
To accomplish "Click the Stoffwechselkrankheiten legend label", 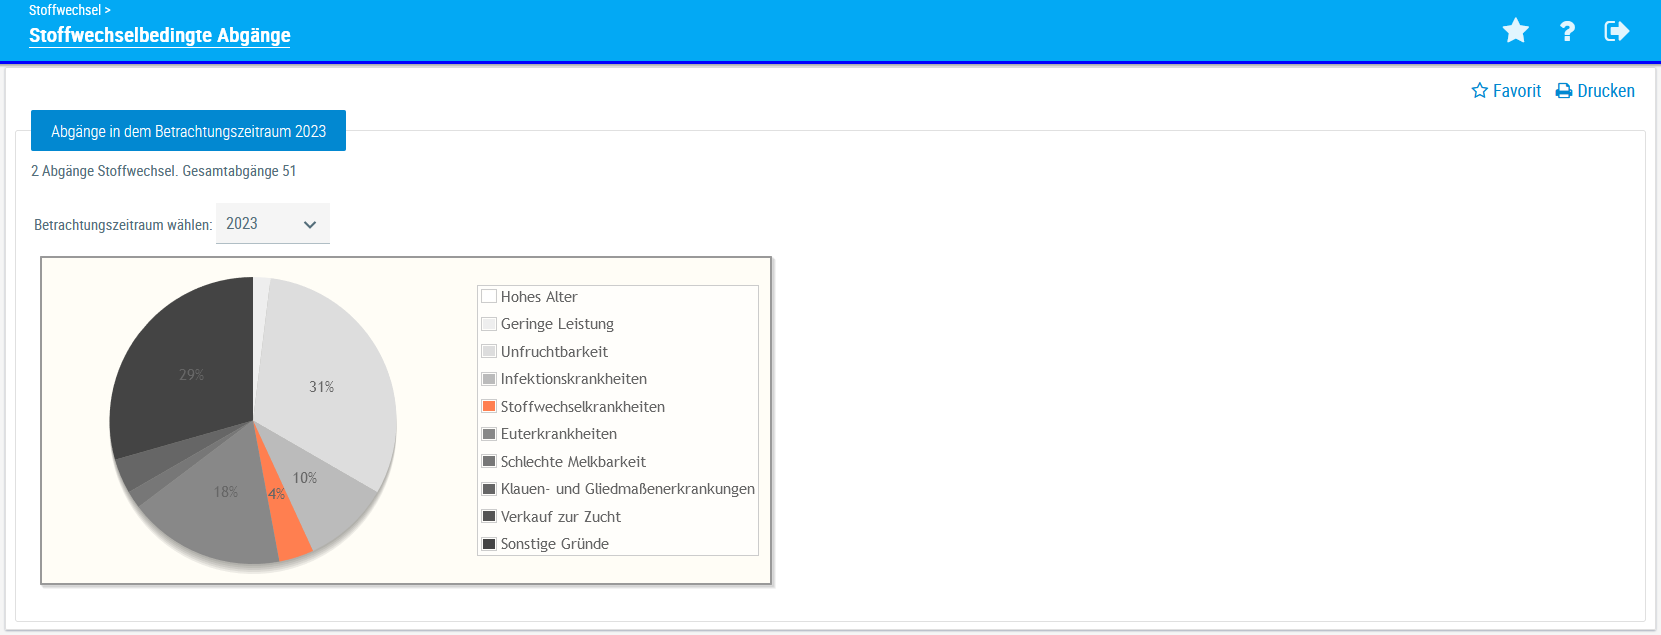I will 583,407.
